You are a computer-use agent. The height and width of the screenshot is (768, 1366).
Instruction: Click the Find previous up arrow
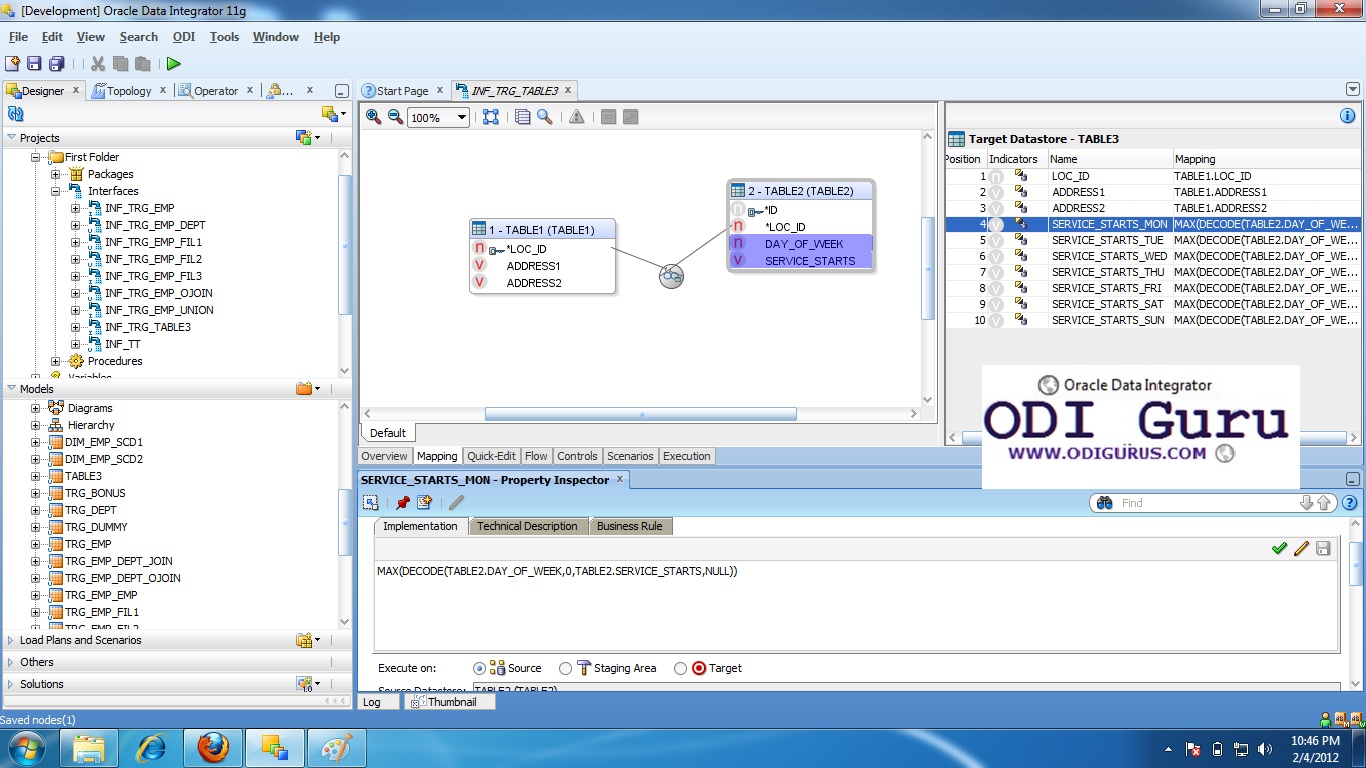pyautogui.click(x=1324, y=503)
